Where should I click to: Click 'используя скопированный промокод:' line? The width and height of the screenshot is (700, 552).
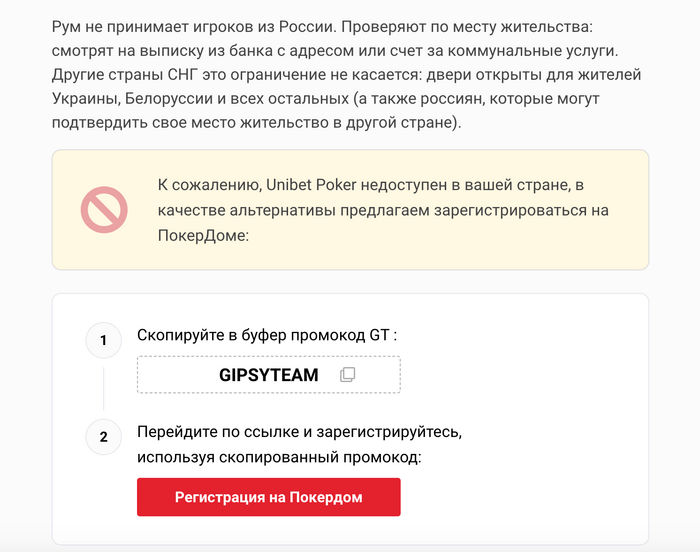[x=279, y=457]
